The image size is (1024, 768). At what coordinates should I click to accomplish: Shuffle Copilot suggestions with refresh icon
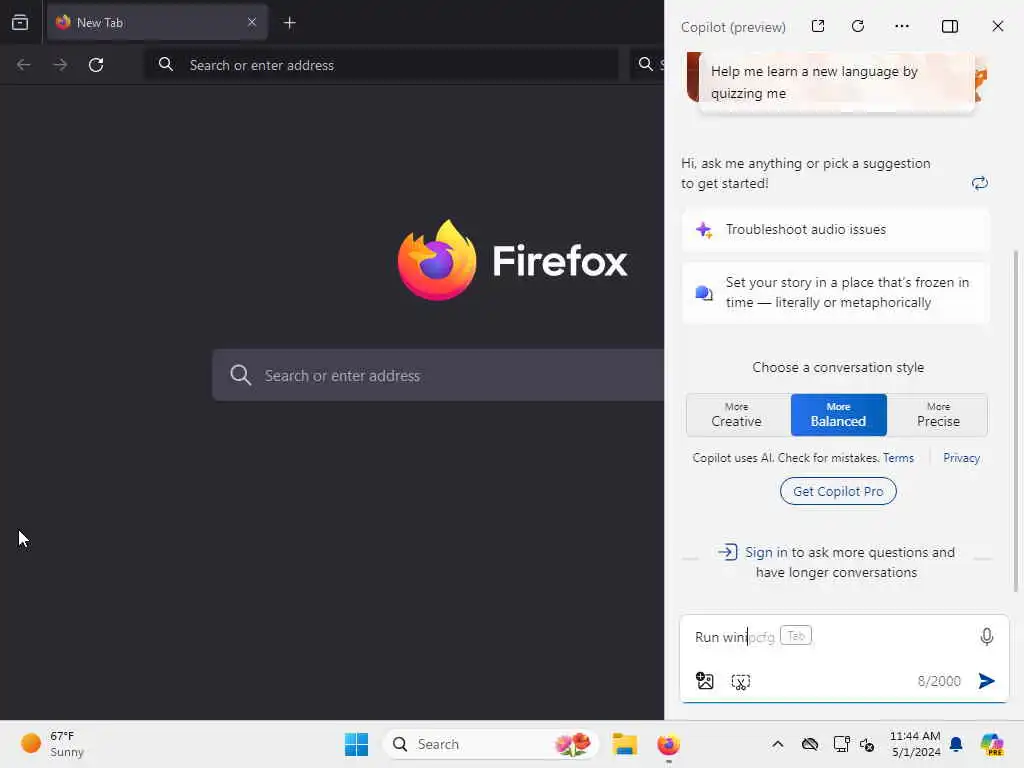coord(980,183)
